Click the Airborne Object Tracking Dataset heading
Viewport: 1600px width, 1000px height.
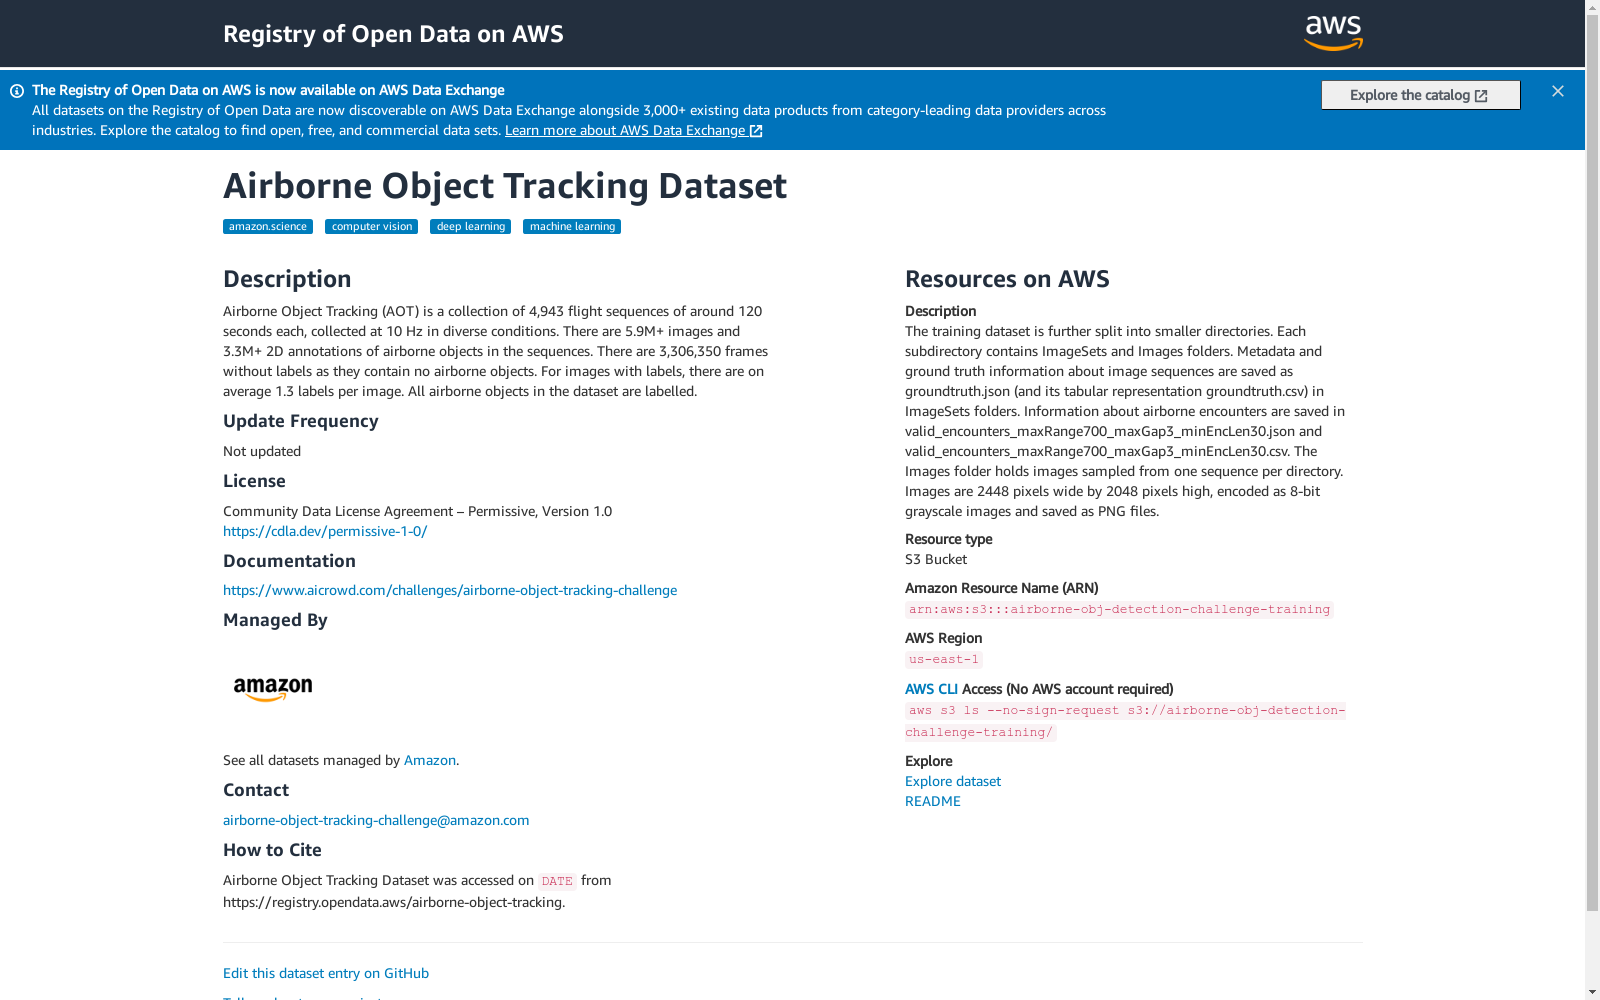(x=505, y=186)
